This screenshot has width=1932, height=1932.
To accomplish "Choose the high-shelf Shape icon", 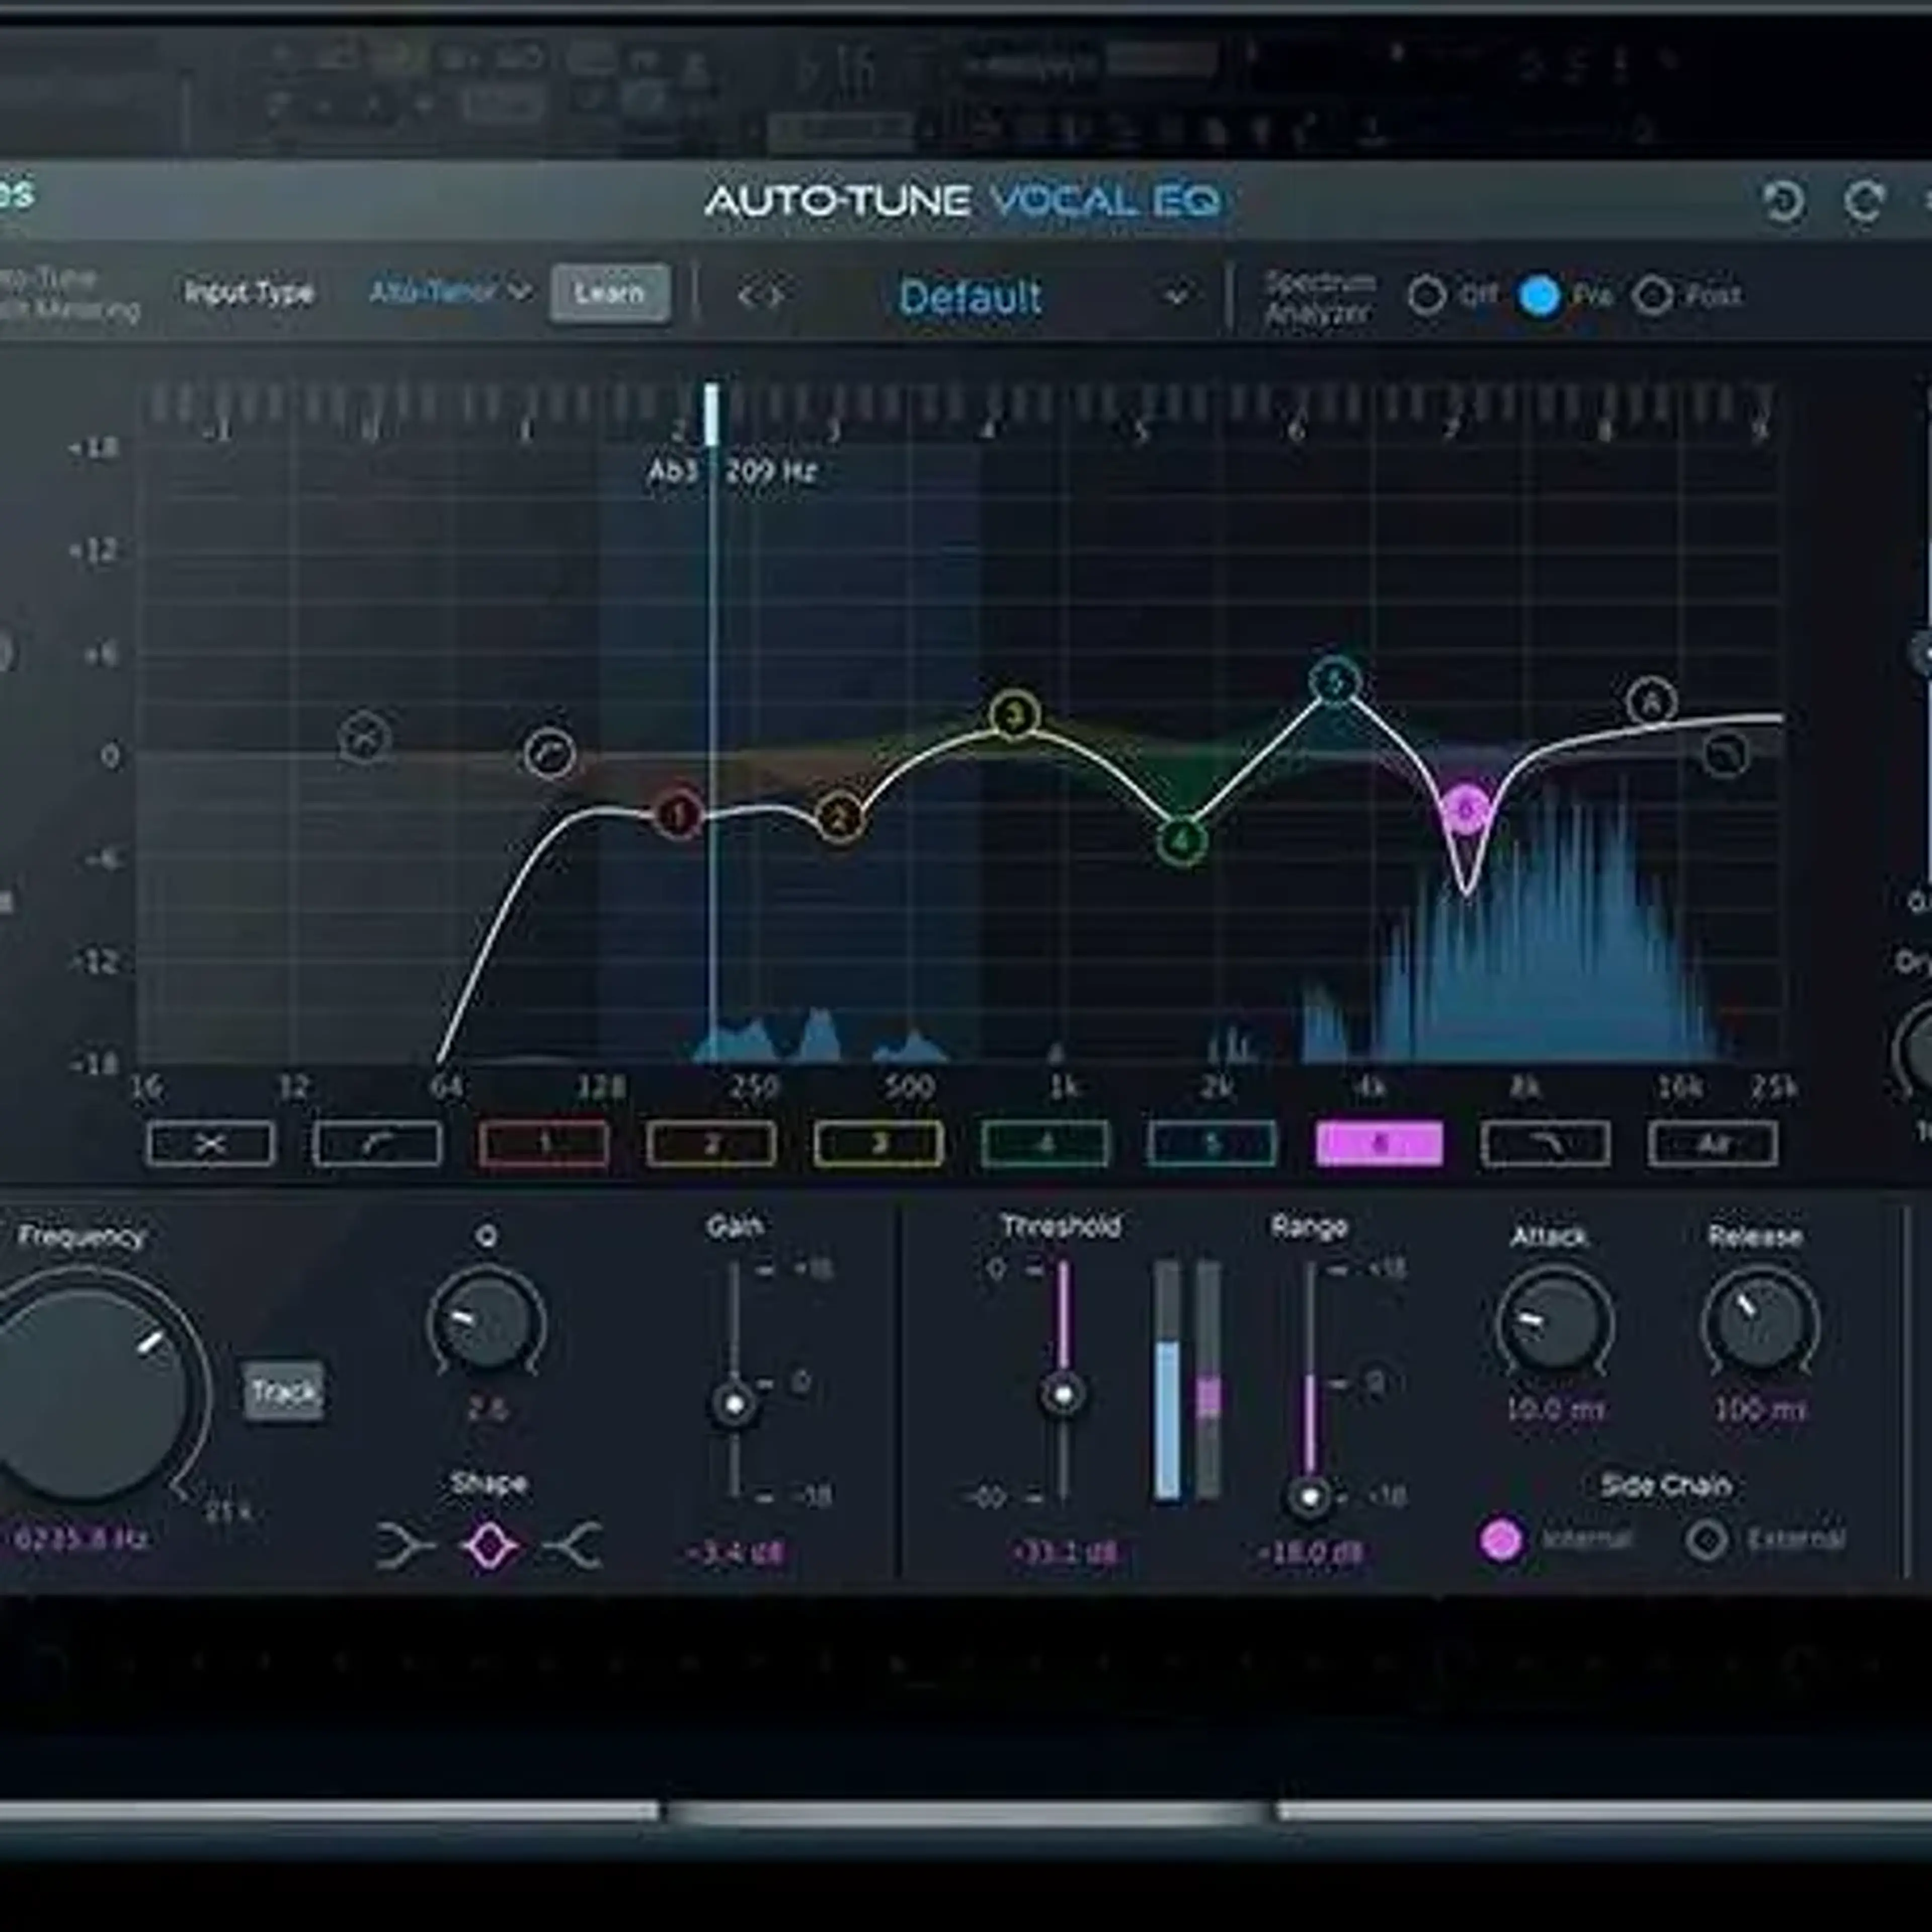I will click(573, 1547).
